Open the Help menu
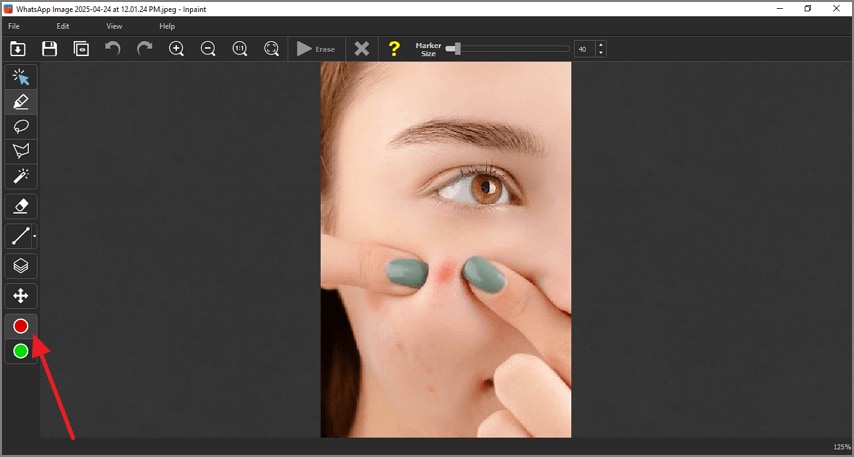Viewport: 854px width, 457px height. (x=167, y=26)
